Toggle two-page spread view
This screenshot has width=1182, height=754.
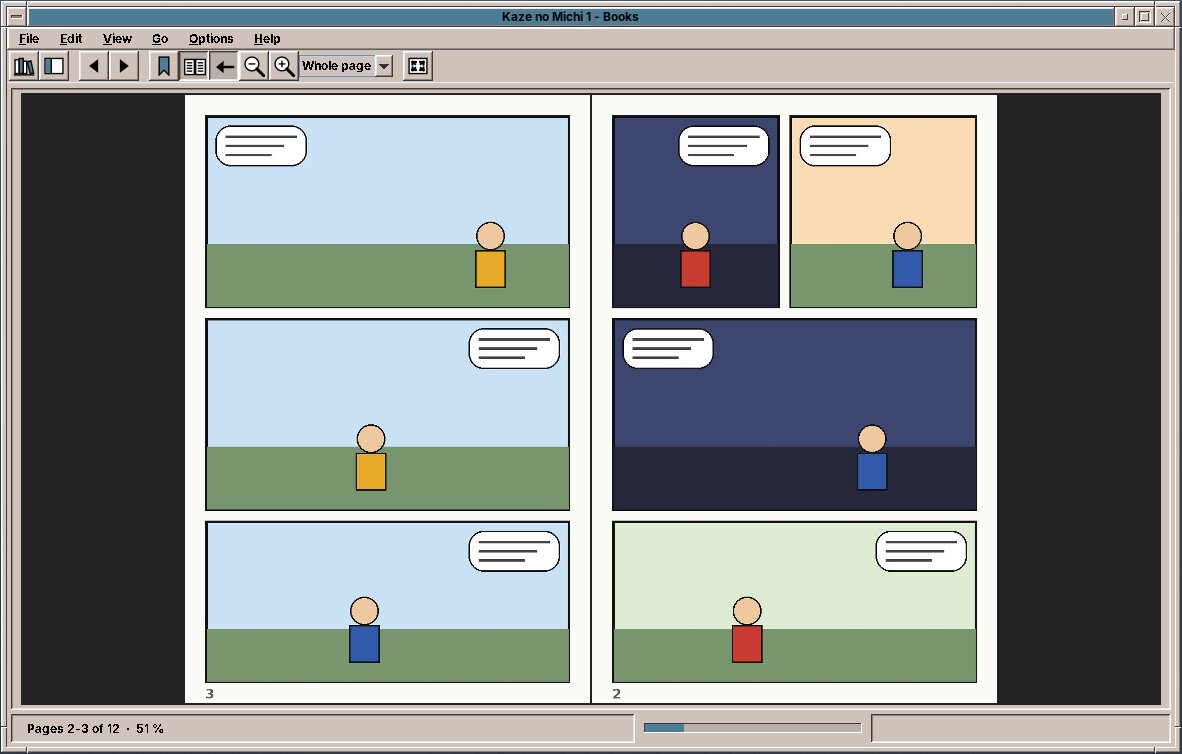pyautogui.click(x=194, y=66)
